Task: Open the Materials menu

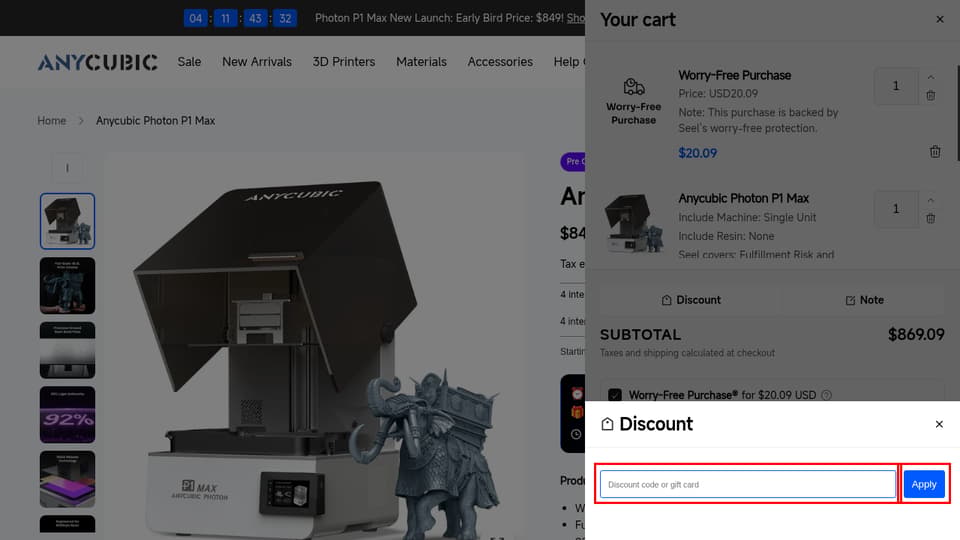Action: (x=421, y=62)
